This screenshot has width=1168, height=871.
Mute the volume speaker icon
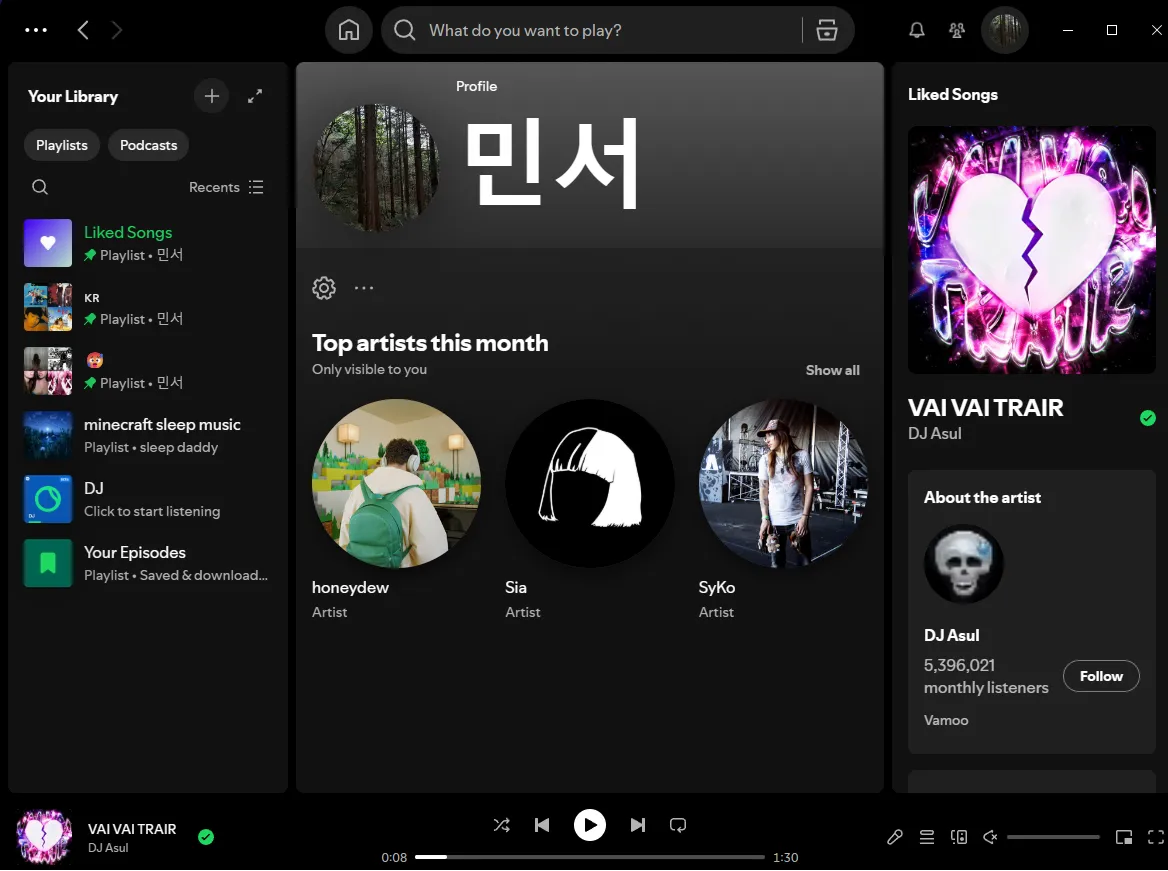(x=990, y=837)
